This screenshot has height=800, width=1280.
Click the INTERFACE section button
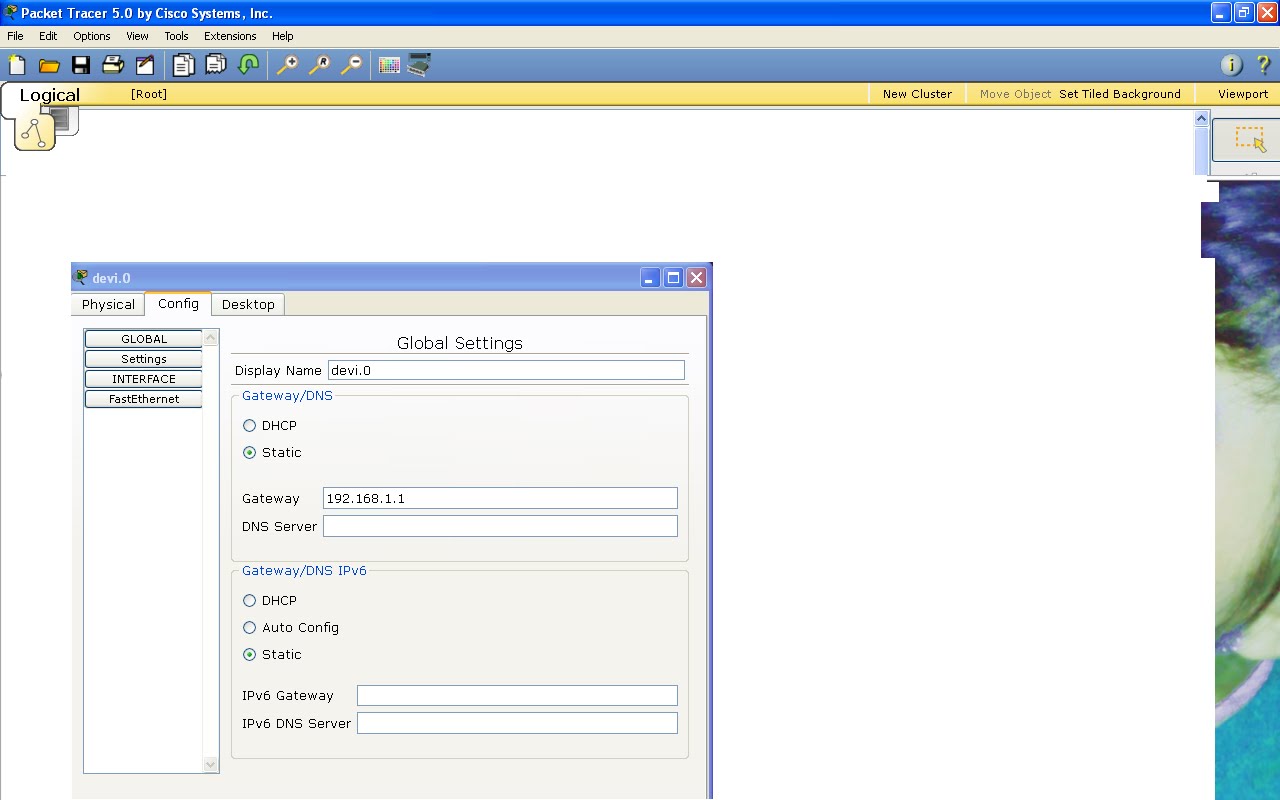pos(144,379)
